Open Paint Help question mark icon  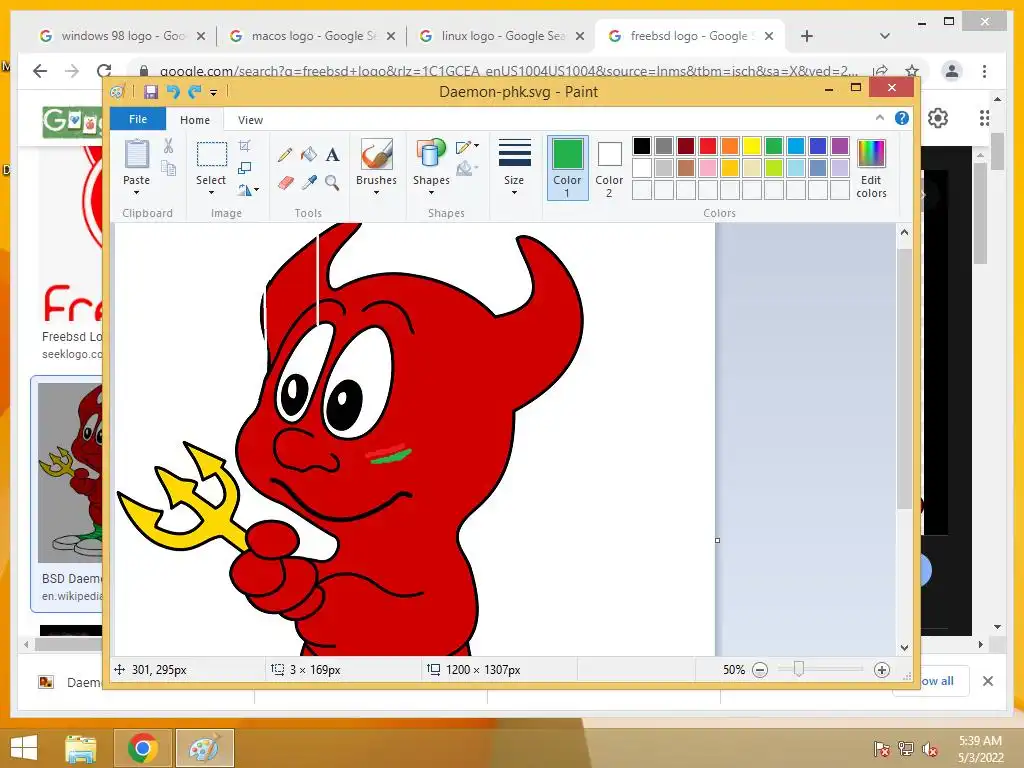coord(902,118)
